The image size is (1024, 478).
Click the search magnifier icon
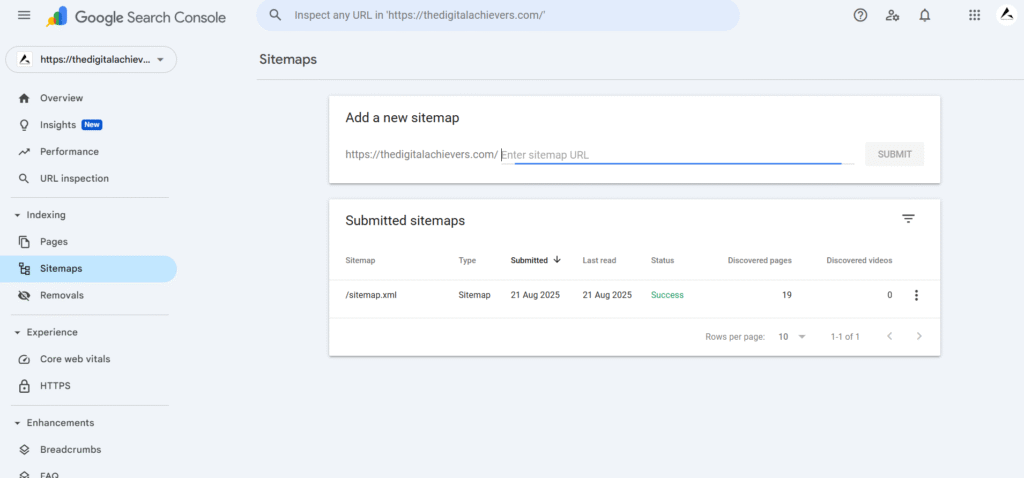(x=275, y=16)
